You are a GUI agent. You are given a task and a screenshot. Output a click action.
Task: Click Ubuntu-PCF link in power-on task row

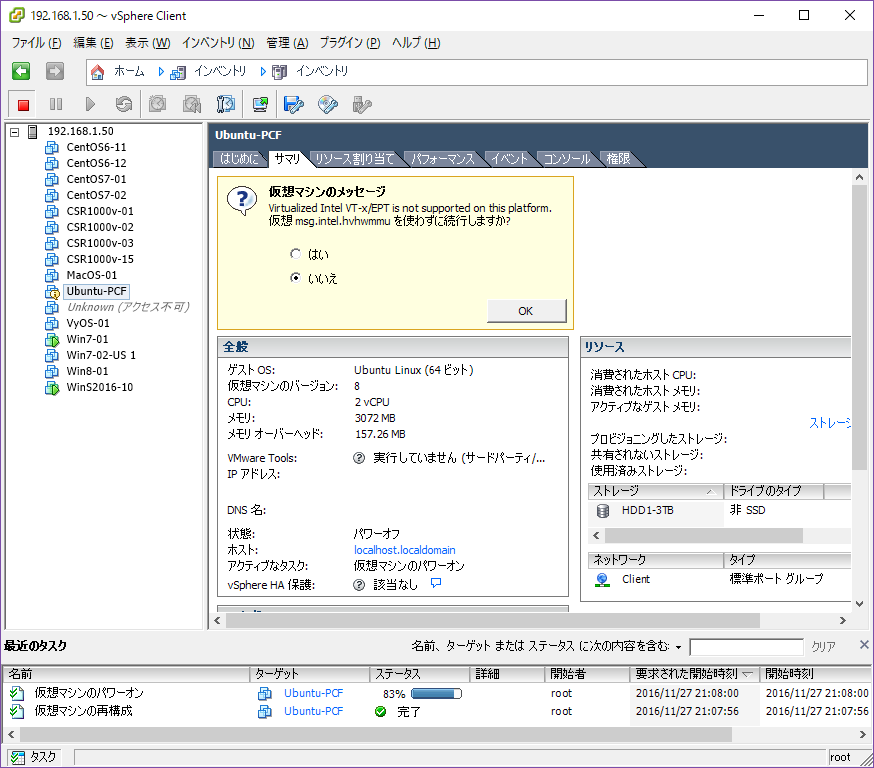click(x=313, y=693)
